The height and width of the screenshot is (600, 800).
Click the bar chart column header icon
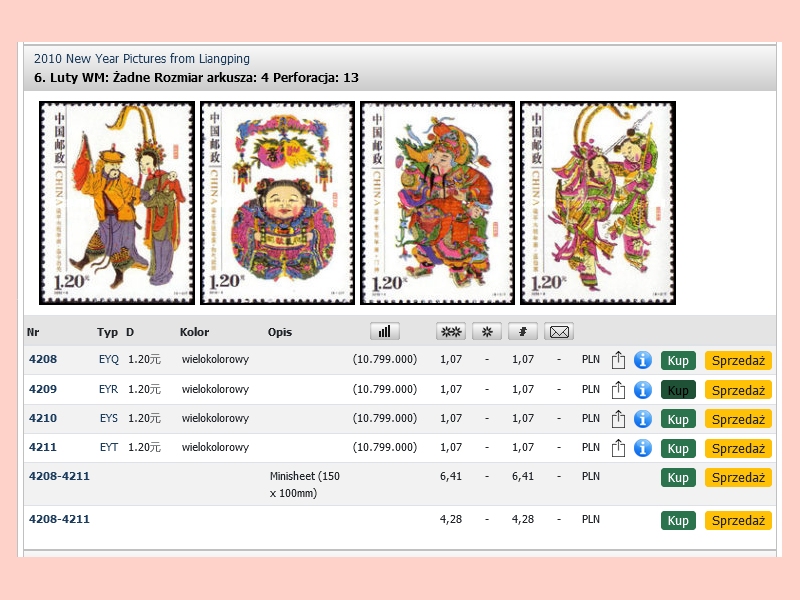(384, 332)
